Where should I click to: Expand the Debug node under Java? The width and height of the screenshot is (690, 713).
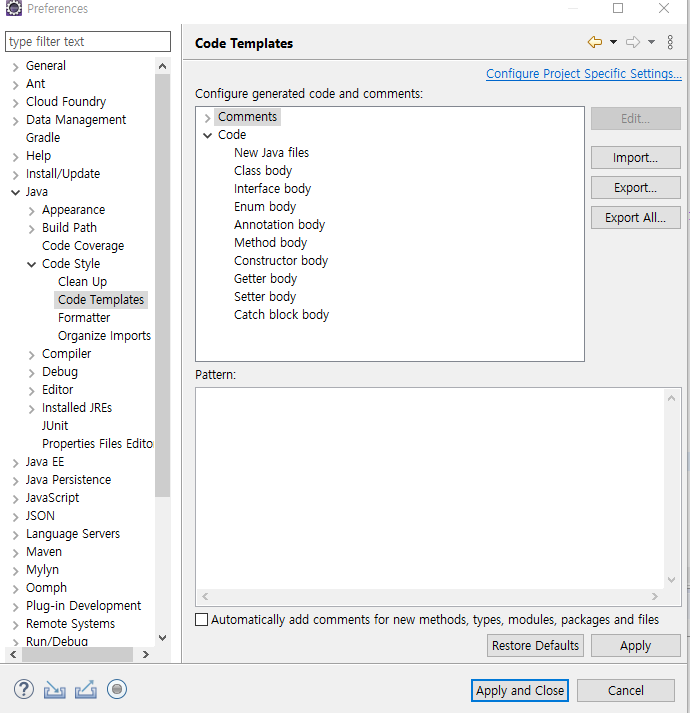pyautogui.click(x=31, y=373)
